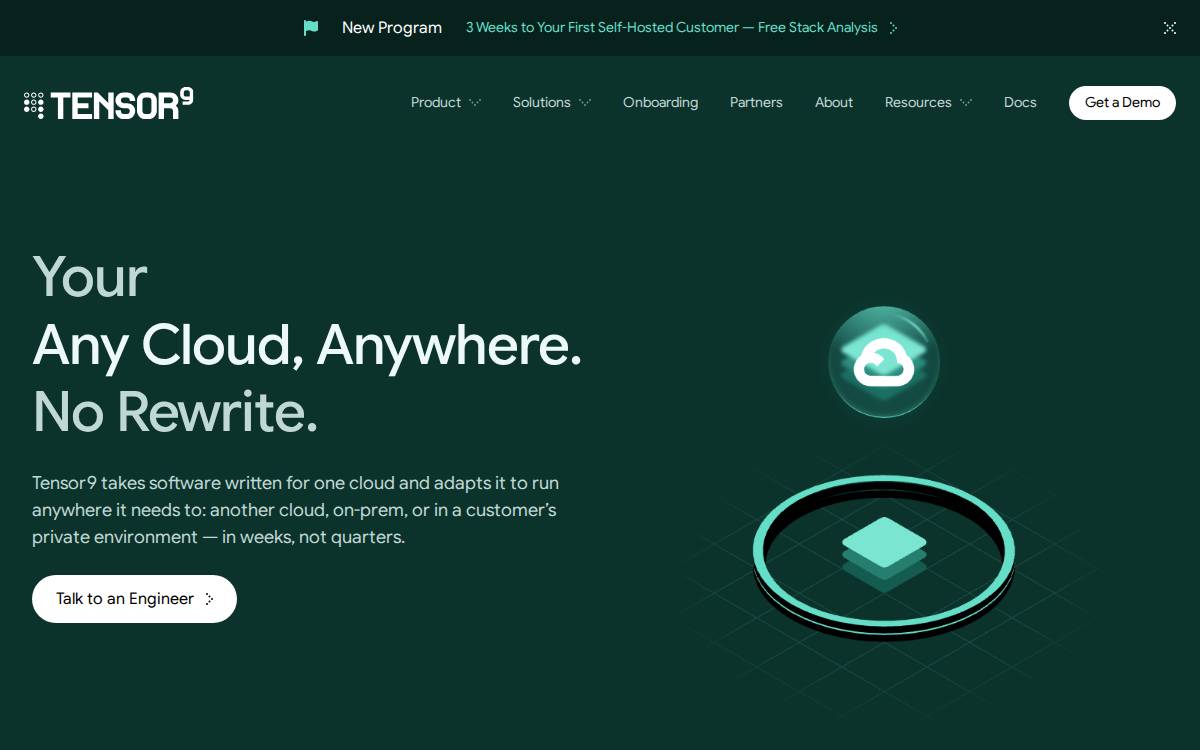
Task: Click Talk to an Engineer button
Action: pos(134,599)
